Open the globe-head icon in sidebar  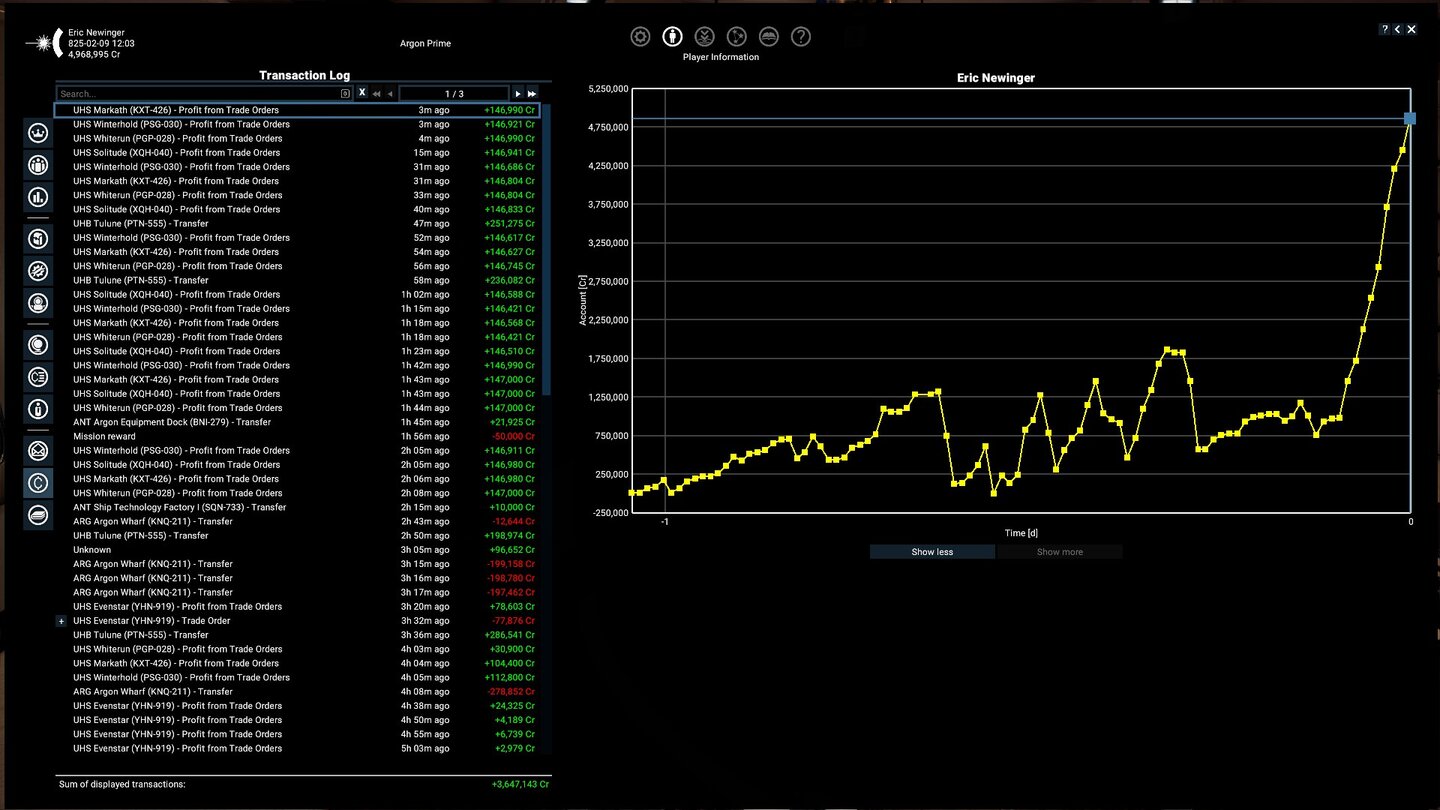tap(38, 345)
